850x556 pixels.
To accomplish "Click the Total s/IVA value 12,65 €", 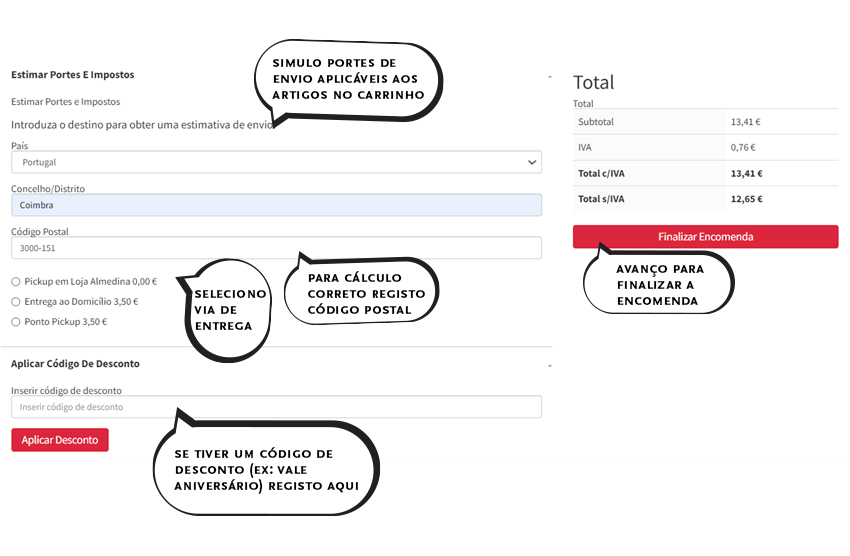I will 746,199.
